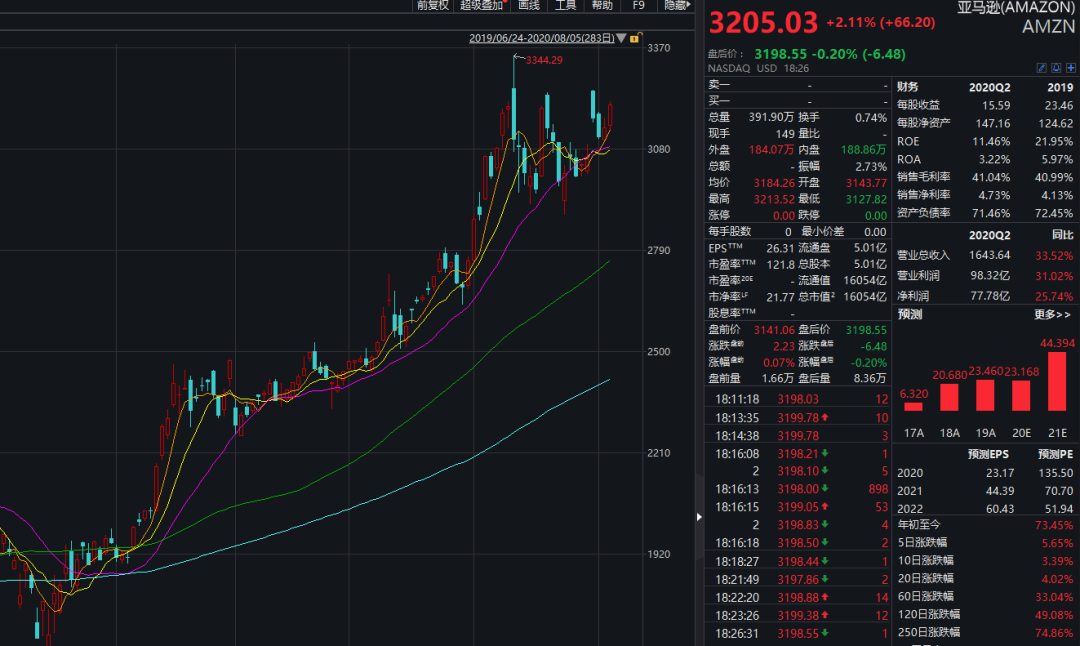Click the 均价 value 3184.26
Viewport: 1080px width, 646px height.
click(x=773, y=183)
